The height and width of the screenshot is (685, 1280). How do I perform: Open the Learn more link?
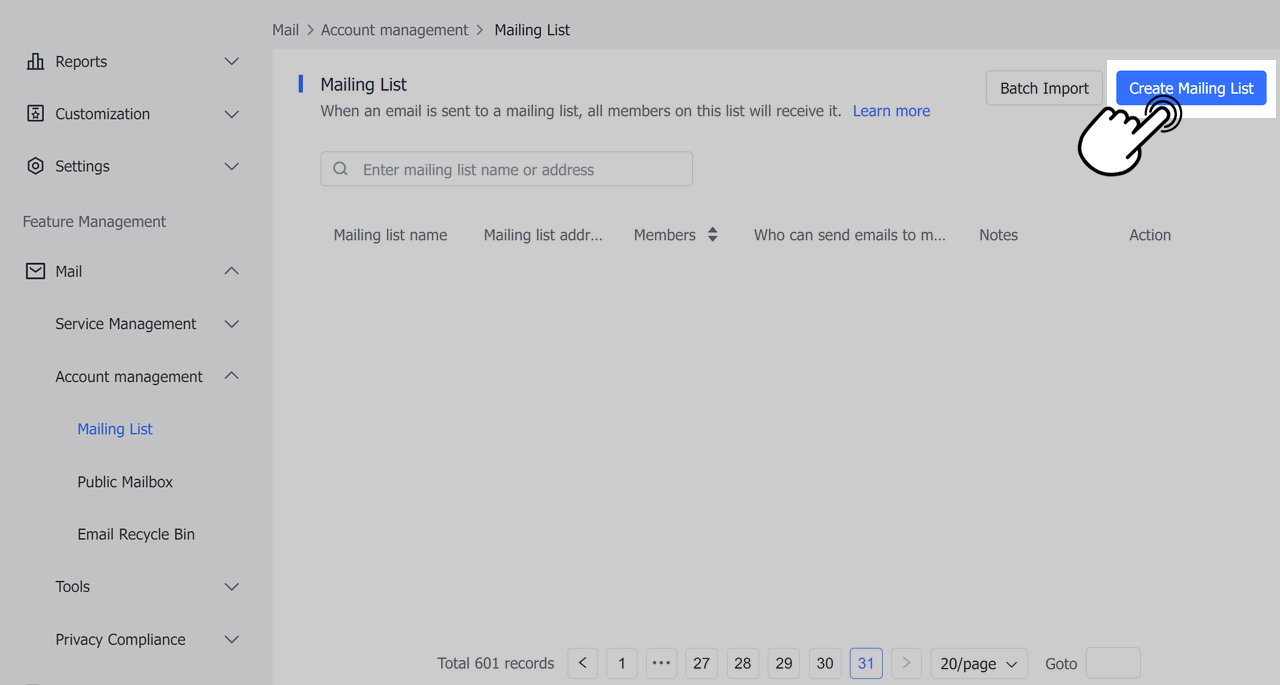(x=891, y=111)
